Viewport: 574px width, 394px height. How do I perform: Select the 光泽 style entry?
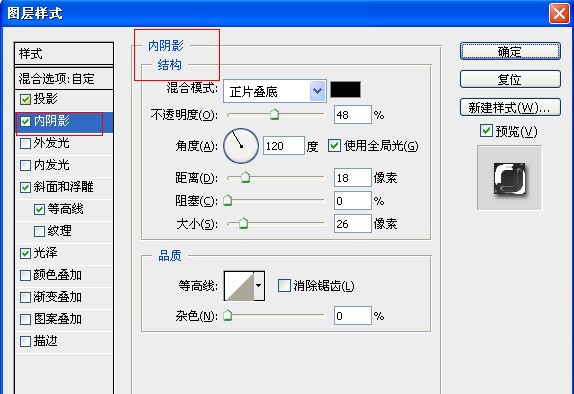point(64,253)
